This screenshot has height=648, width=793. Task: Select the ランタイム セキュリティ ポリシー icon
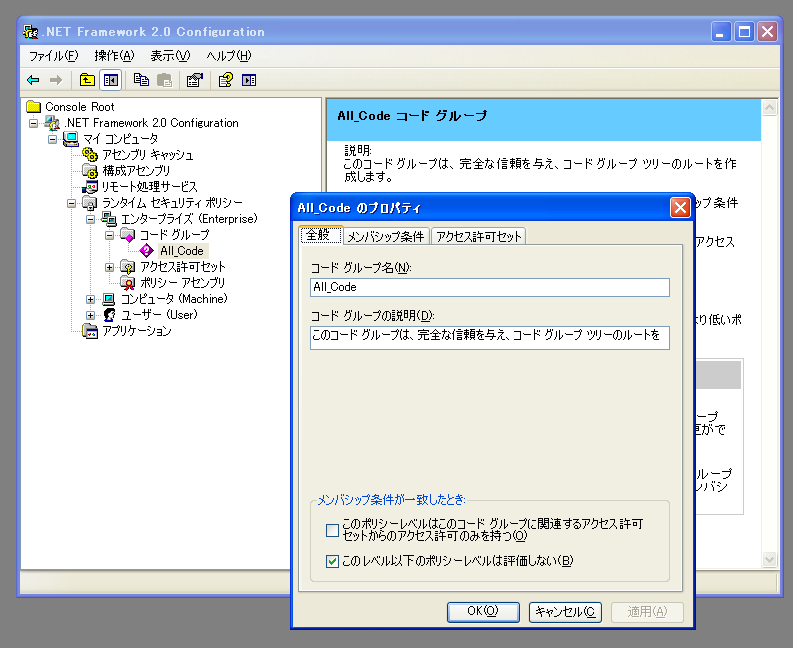[x=90, y=203]
